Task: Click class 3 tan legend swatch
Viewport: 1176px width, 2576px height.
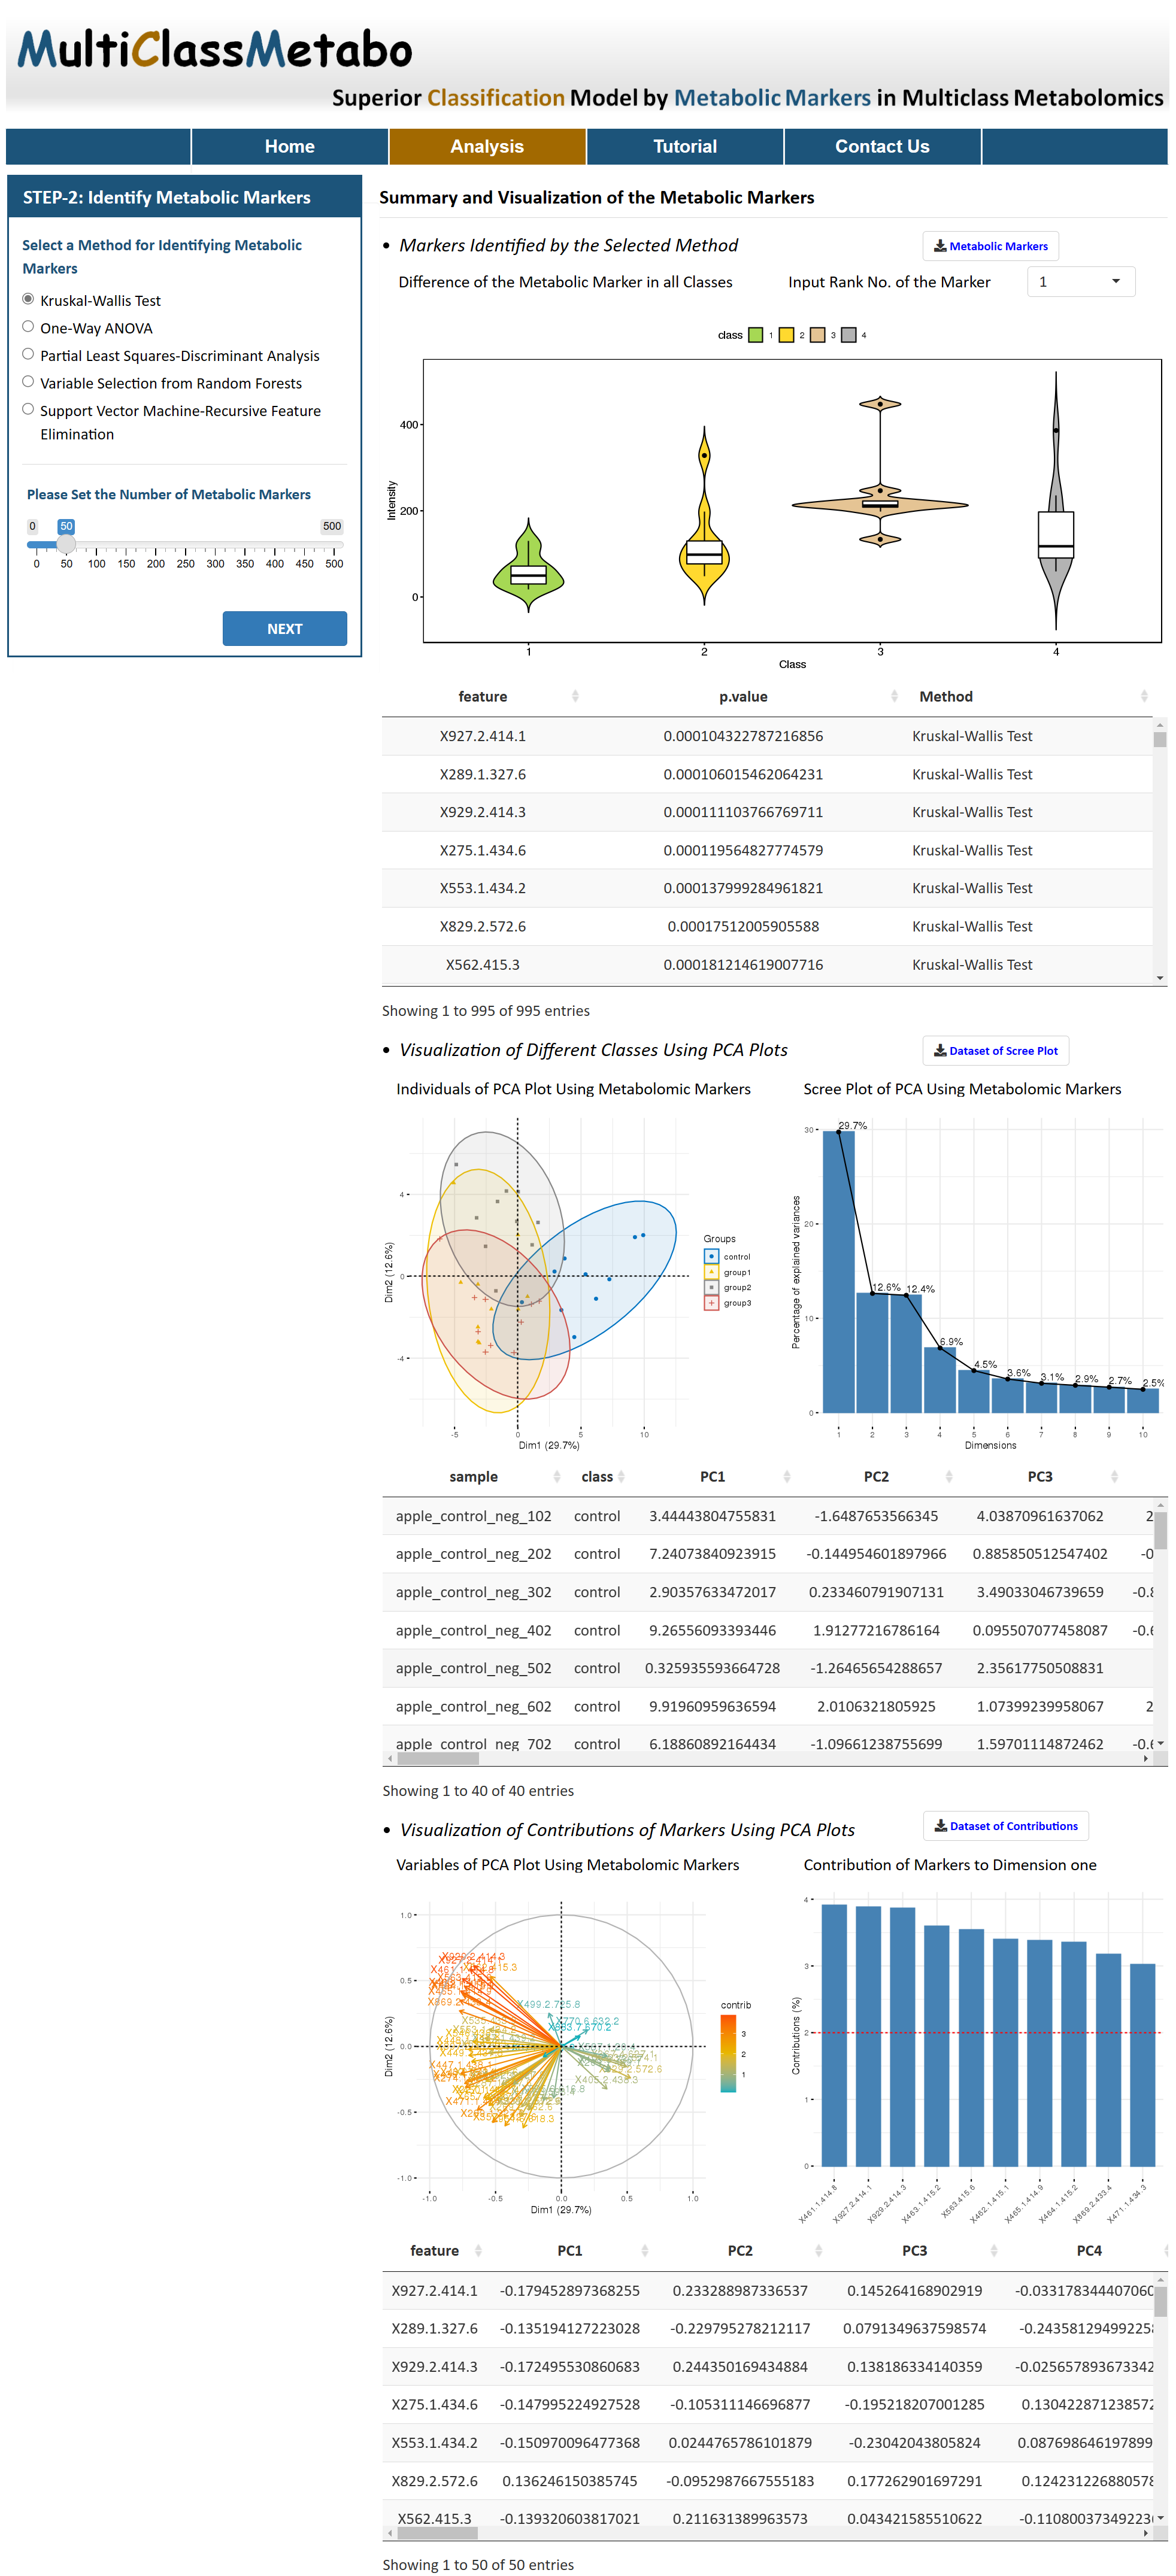Action: click(x=818, y=335)
